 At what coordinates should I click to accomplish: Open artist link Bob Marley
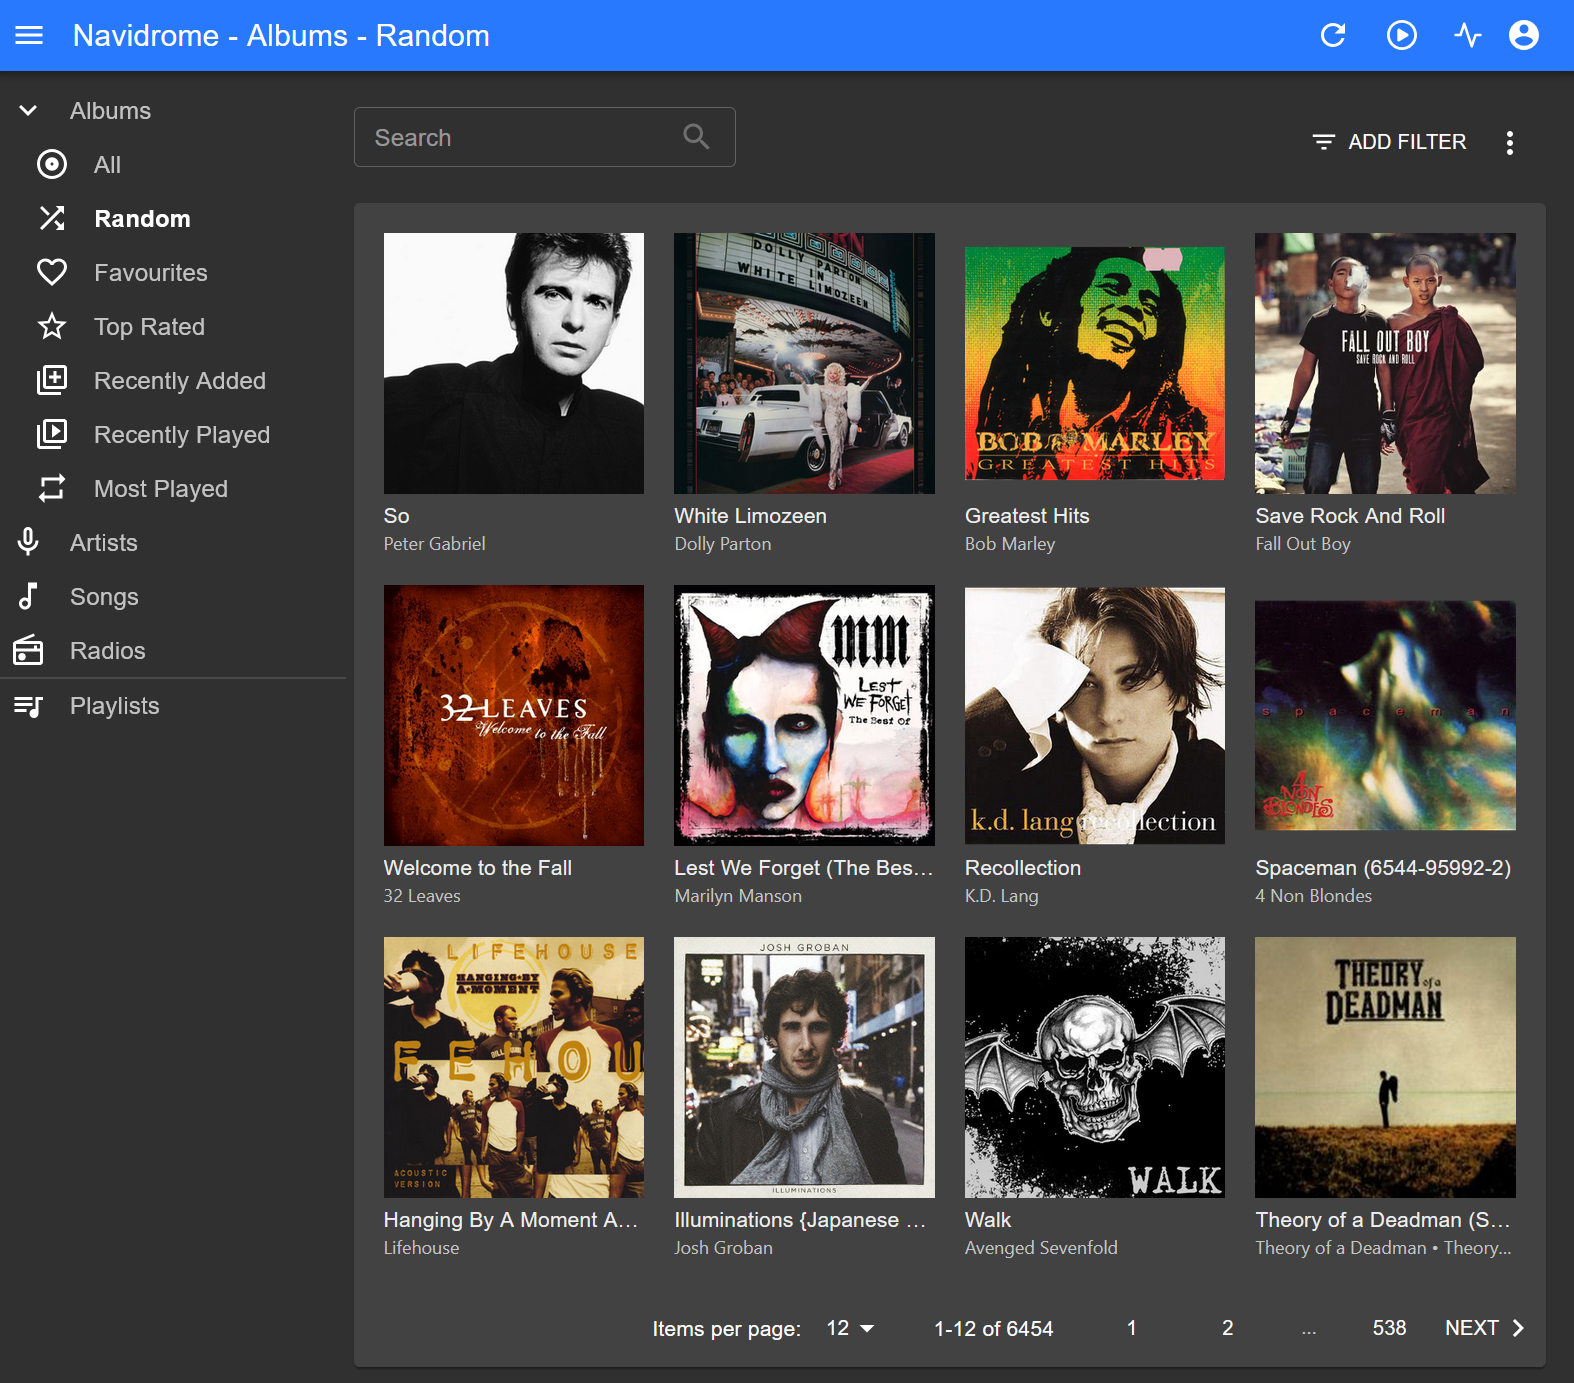click(1010, 544)
